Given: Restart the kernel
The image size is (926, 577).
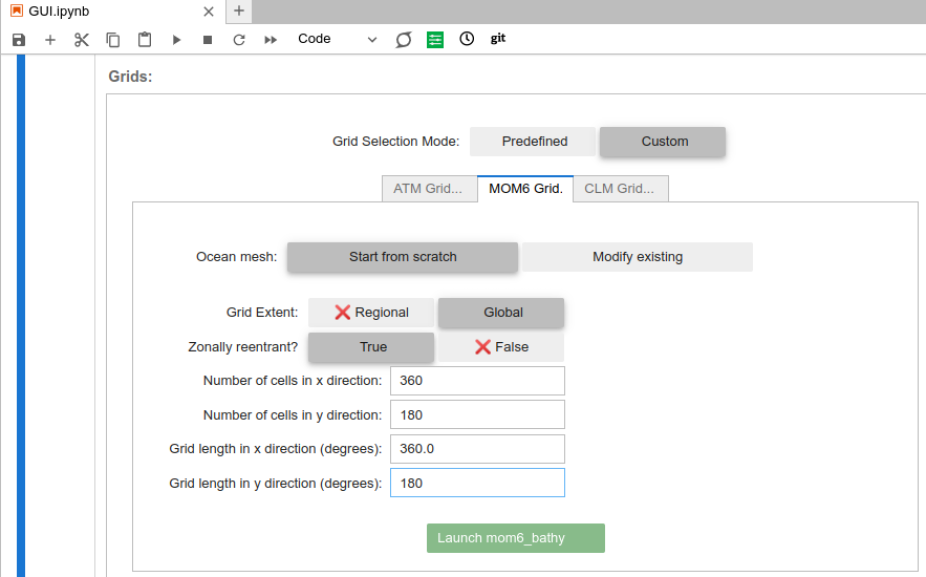Looking at the screenshot, I should tap(239, 40).
